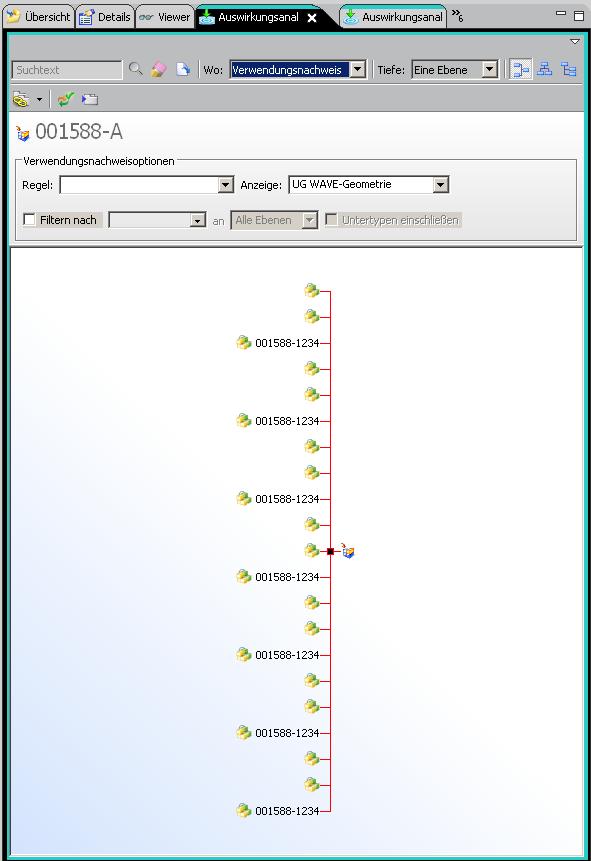Switch to the Details tab
591x861 pixels.
pyautogui.click(x=105, y=17)
